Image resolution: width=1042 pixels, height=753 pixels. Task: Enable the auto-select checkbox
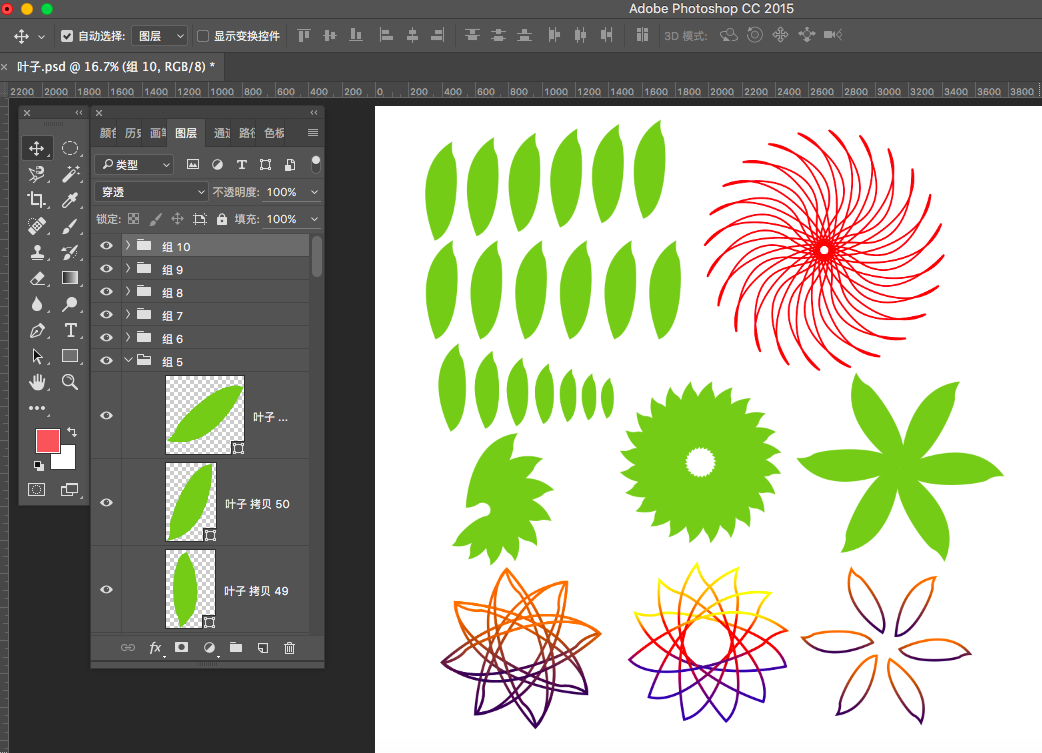[x=67, y=36]
